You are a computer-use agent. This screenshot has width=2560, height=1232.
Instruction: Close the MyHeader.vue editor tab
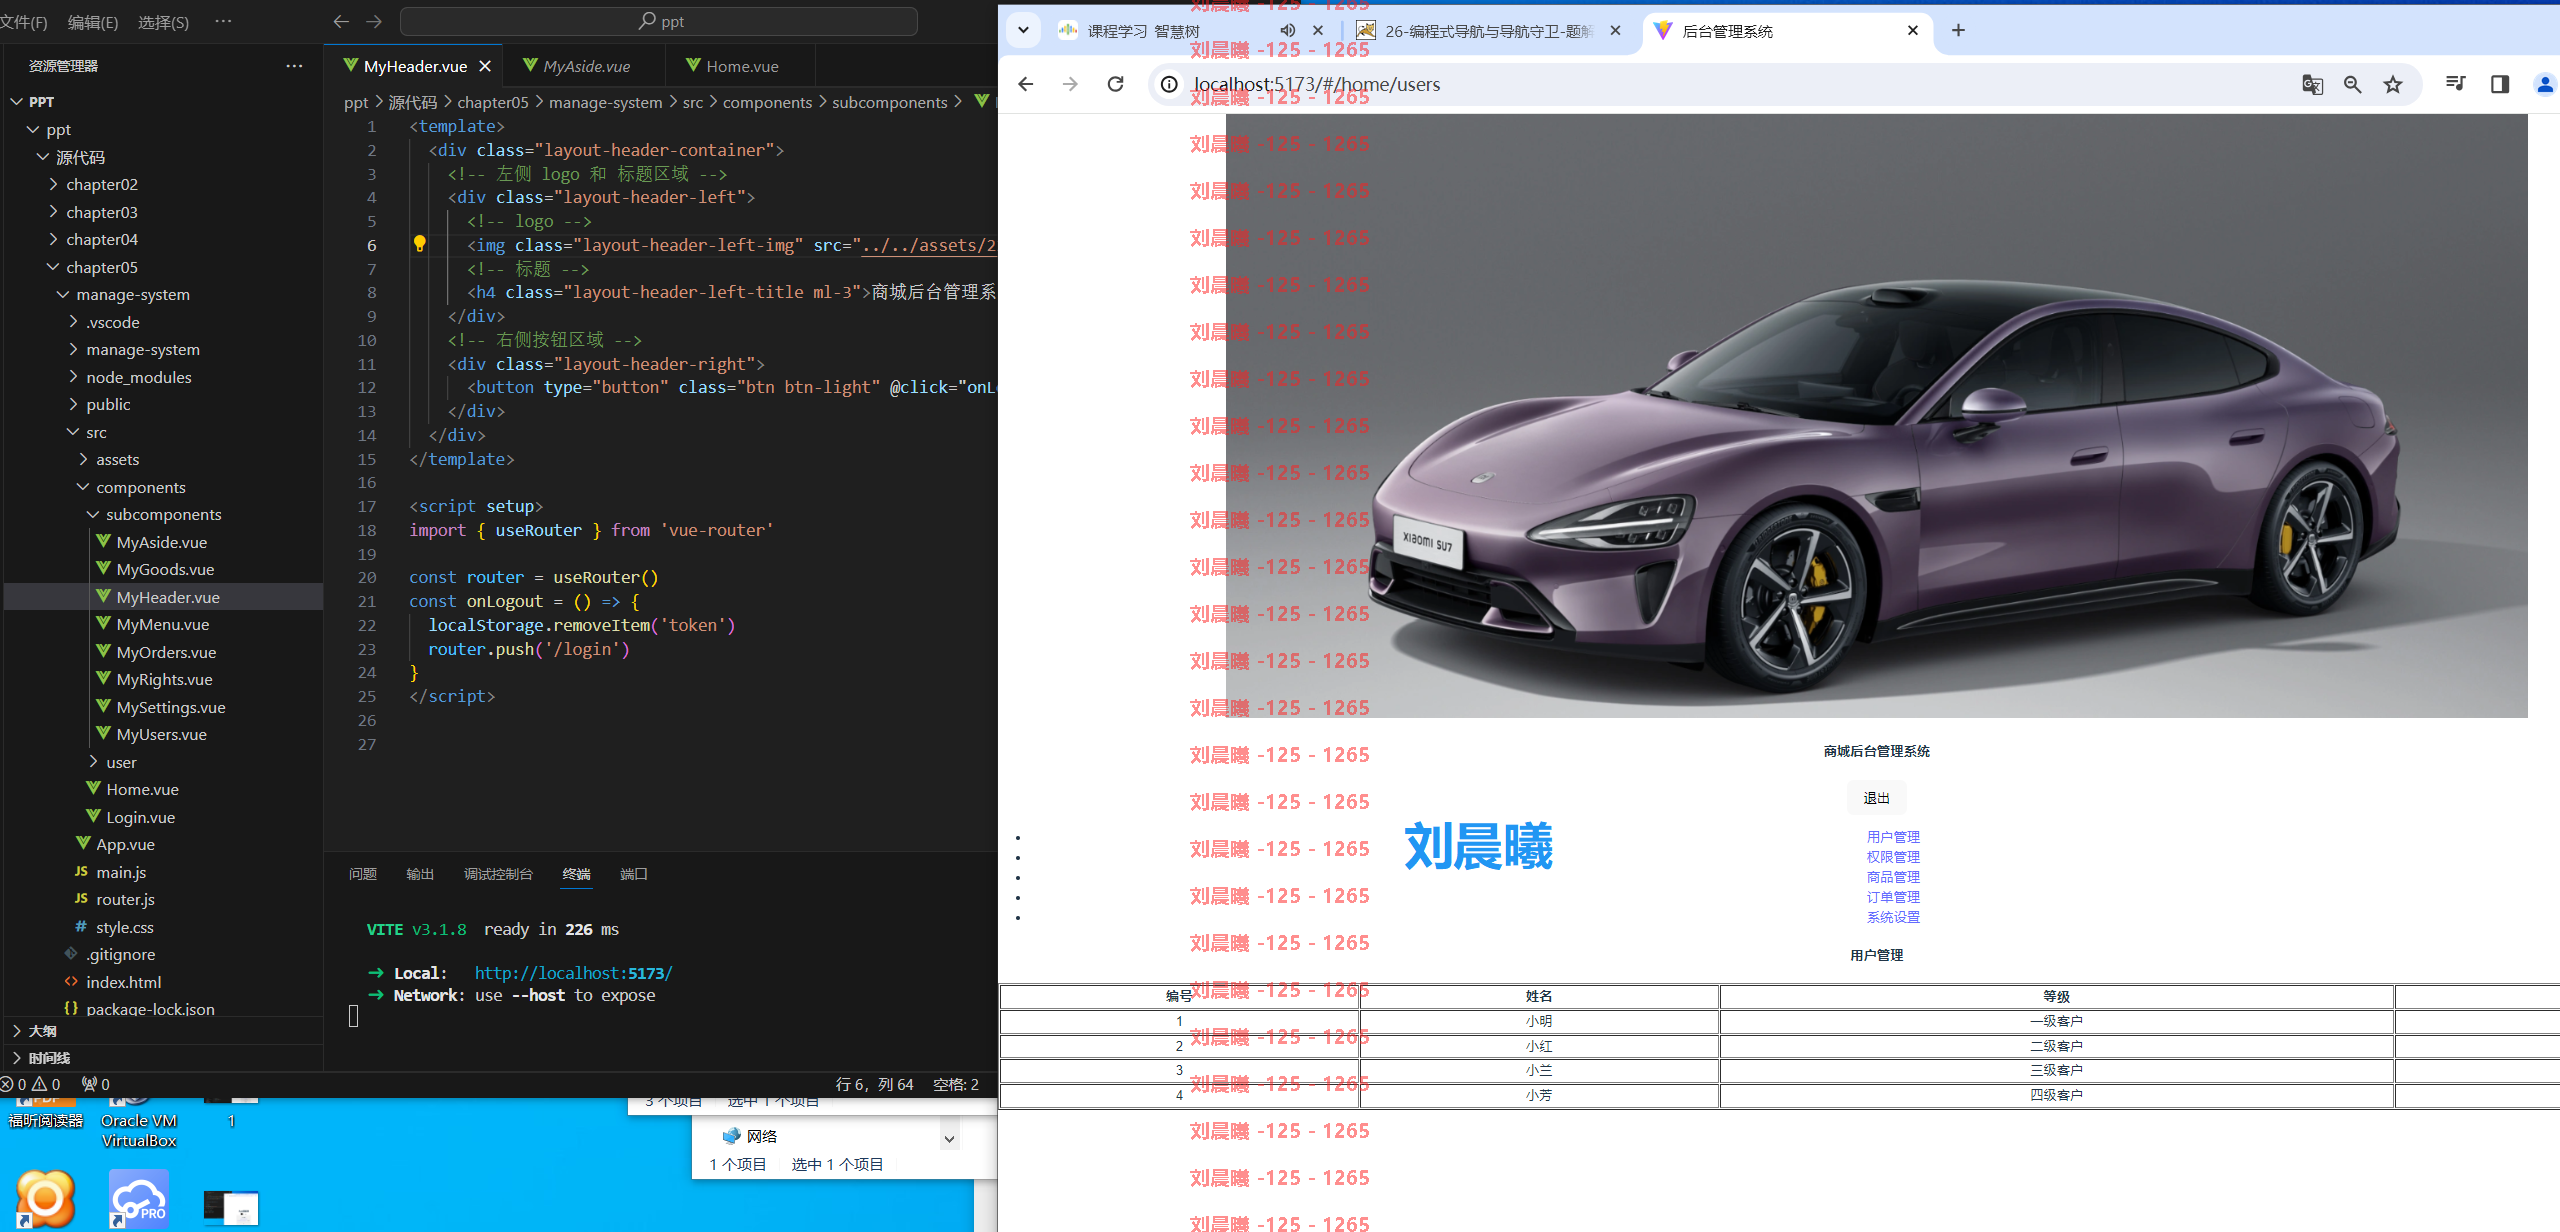tap(485, 66)
